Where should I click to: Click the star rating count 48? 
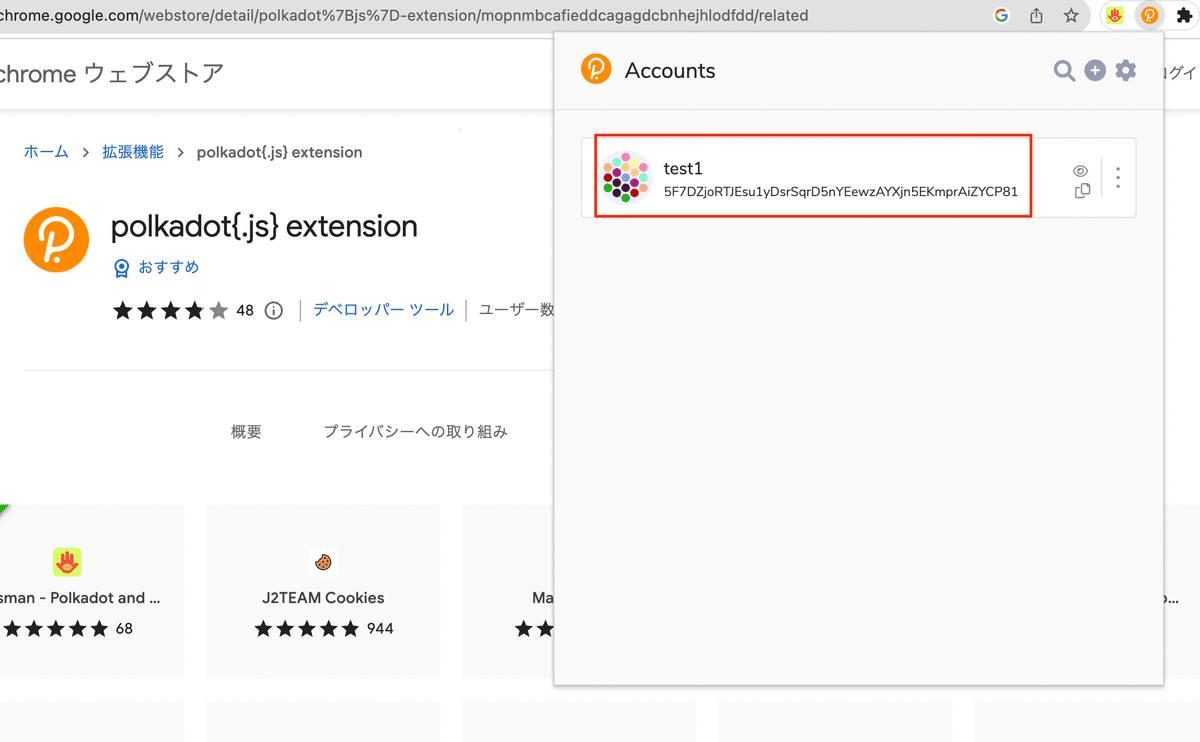(245, 310)
